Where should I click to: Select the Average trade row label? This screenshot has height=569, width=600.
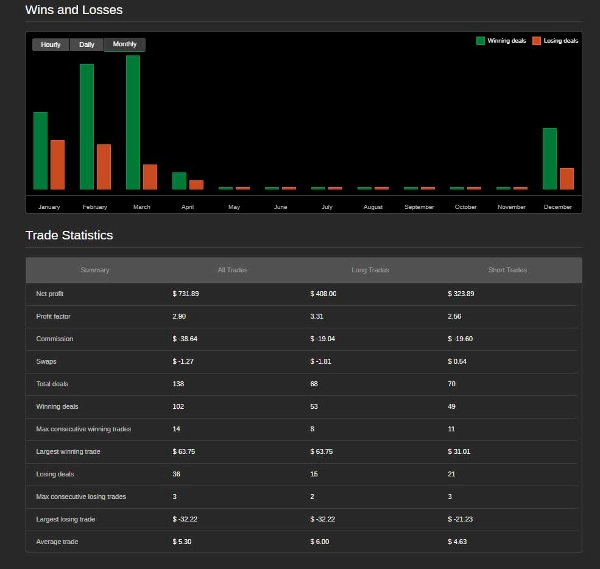click(57, 541)
